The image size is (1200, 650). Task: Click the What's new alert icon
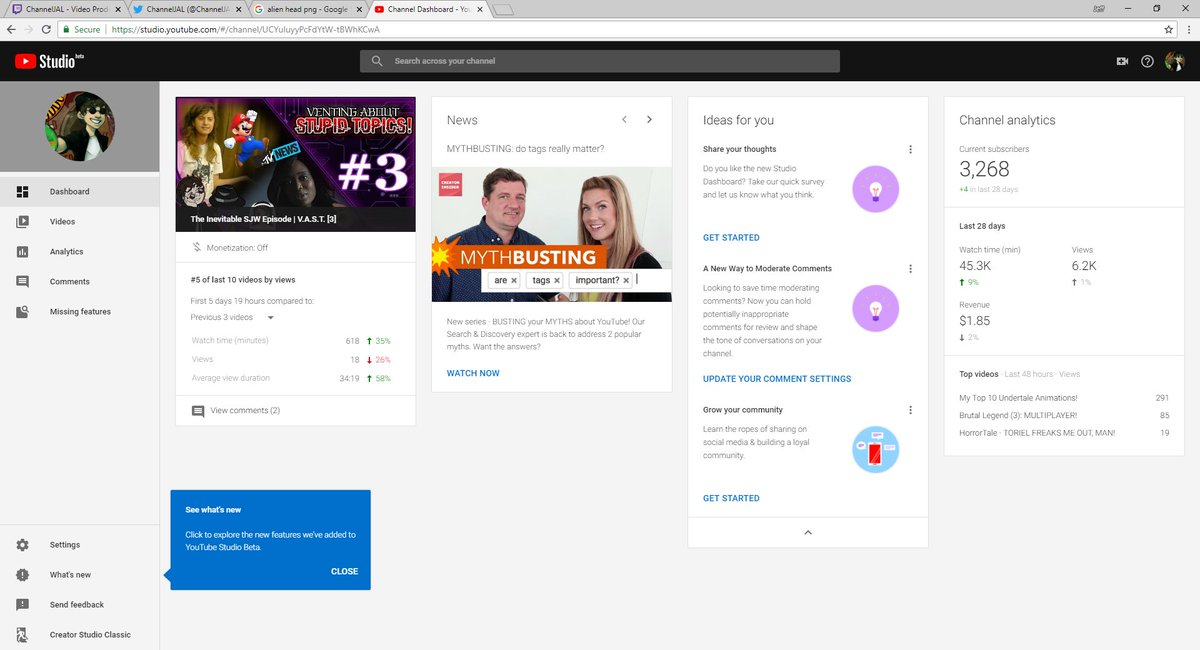coord(22,575)
